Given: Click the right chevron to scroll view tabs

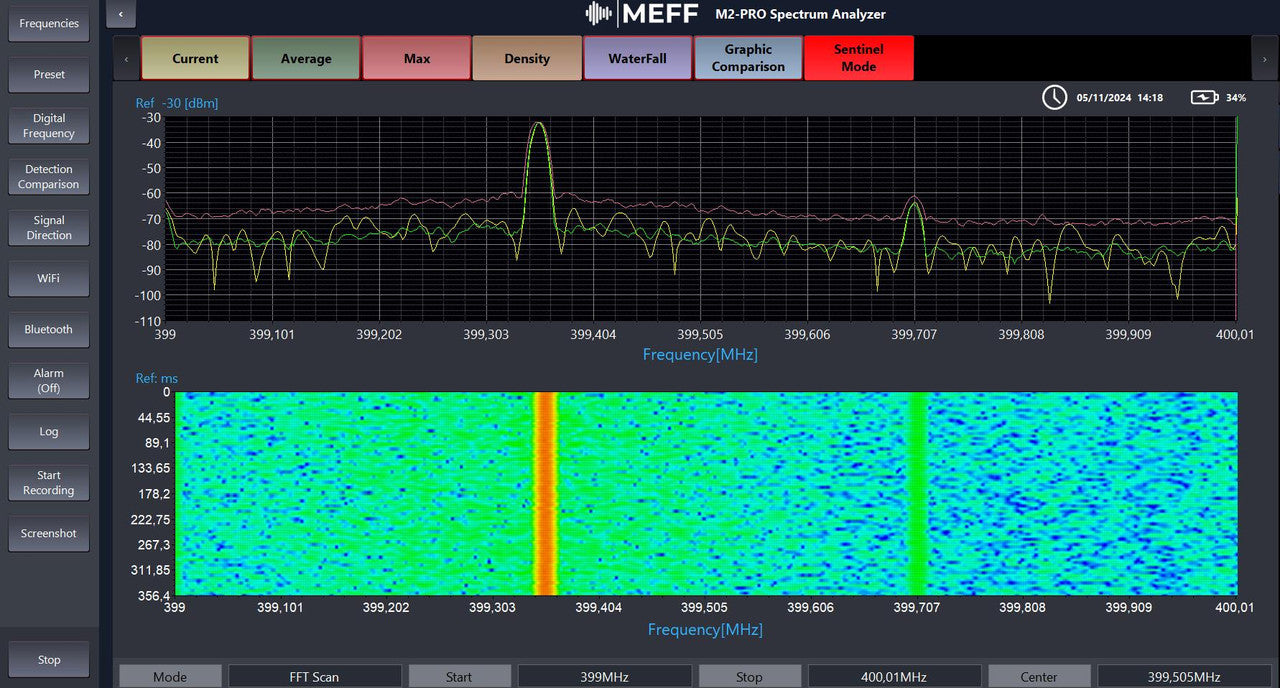Looking at the screenshot, I should (x=1265, y=58).
